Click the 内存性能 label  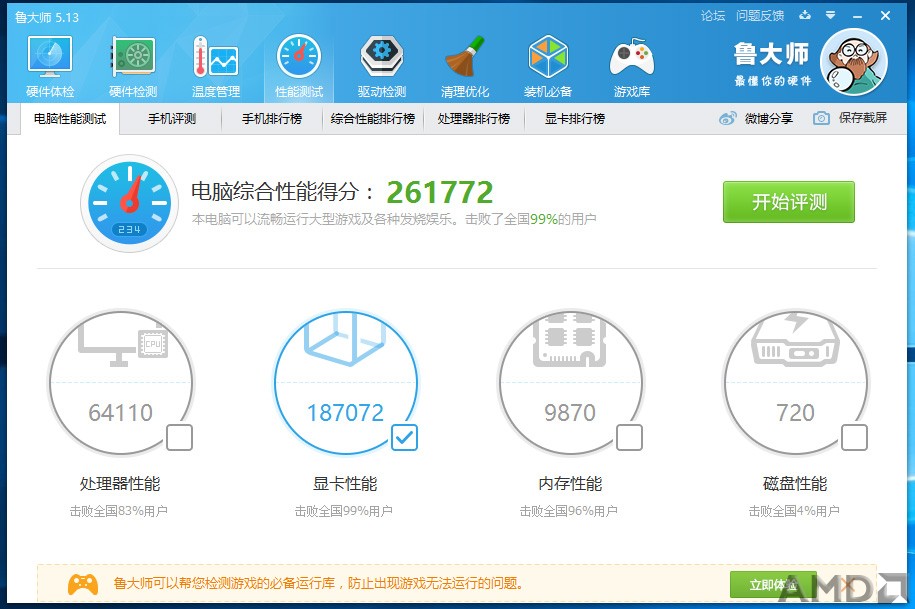(x=570, y=484)
